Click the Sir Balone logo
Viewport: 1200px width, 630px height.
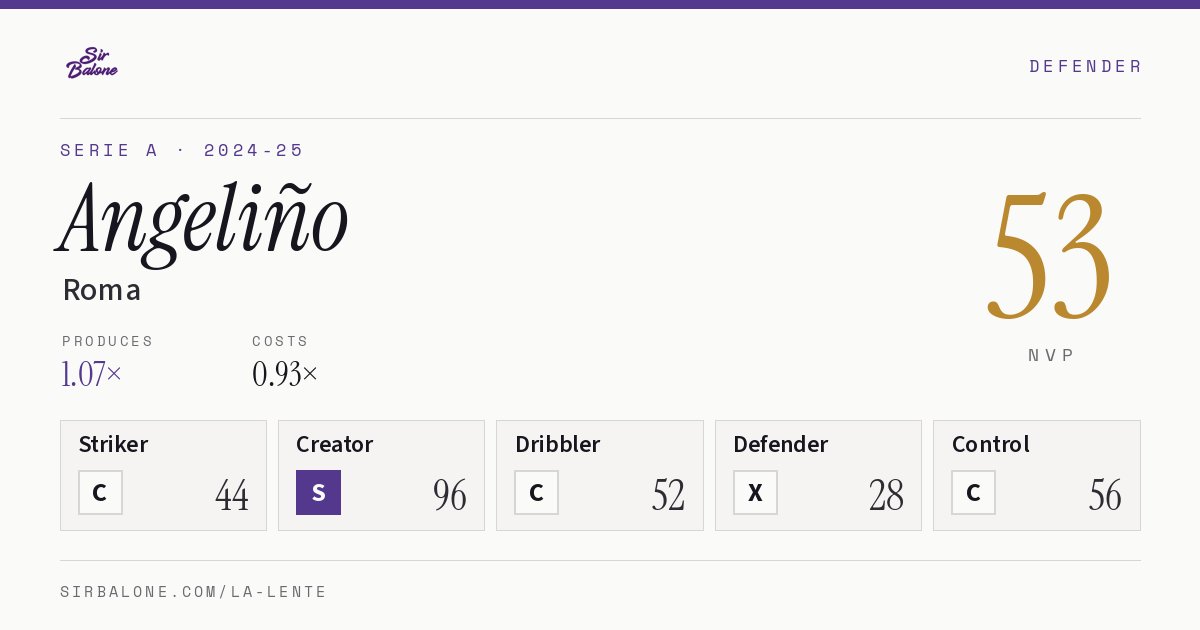[92, 63]
